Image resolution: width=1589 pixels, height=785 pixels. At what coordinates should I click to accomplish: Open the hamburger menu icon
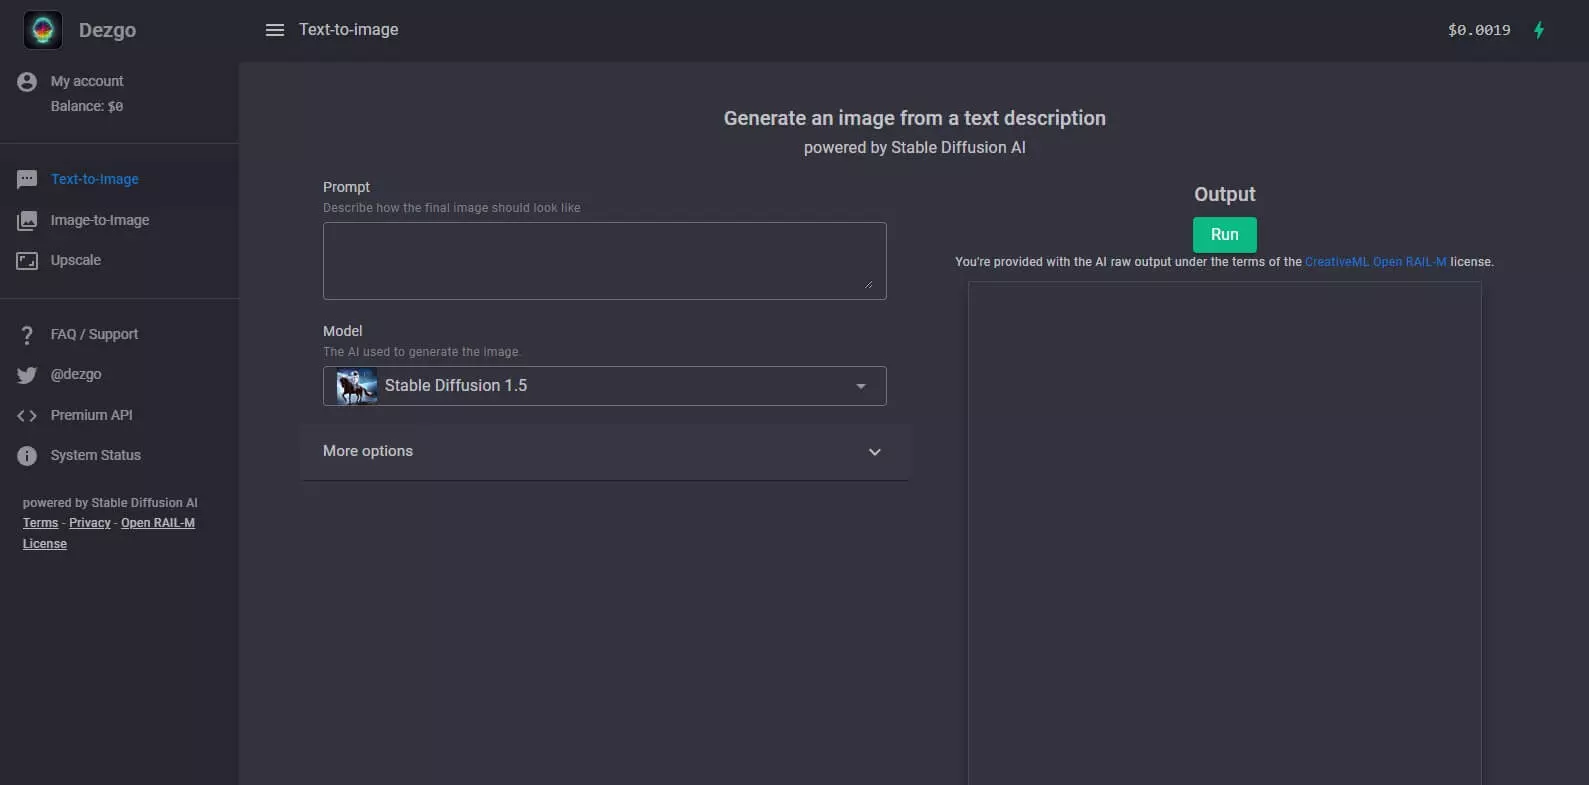(x=274, y=30)
